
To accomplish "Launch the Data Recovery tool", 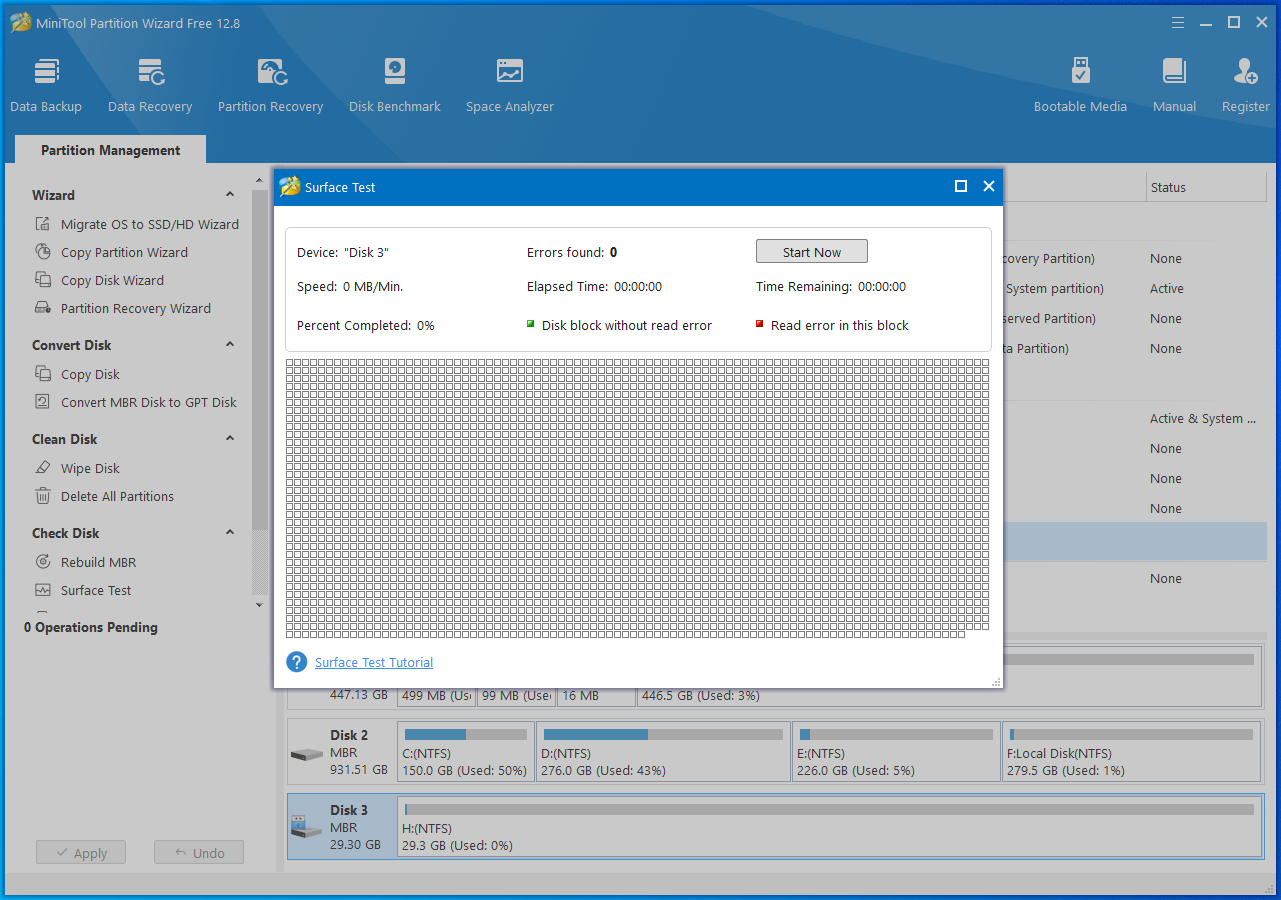I will click(150, 85).
